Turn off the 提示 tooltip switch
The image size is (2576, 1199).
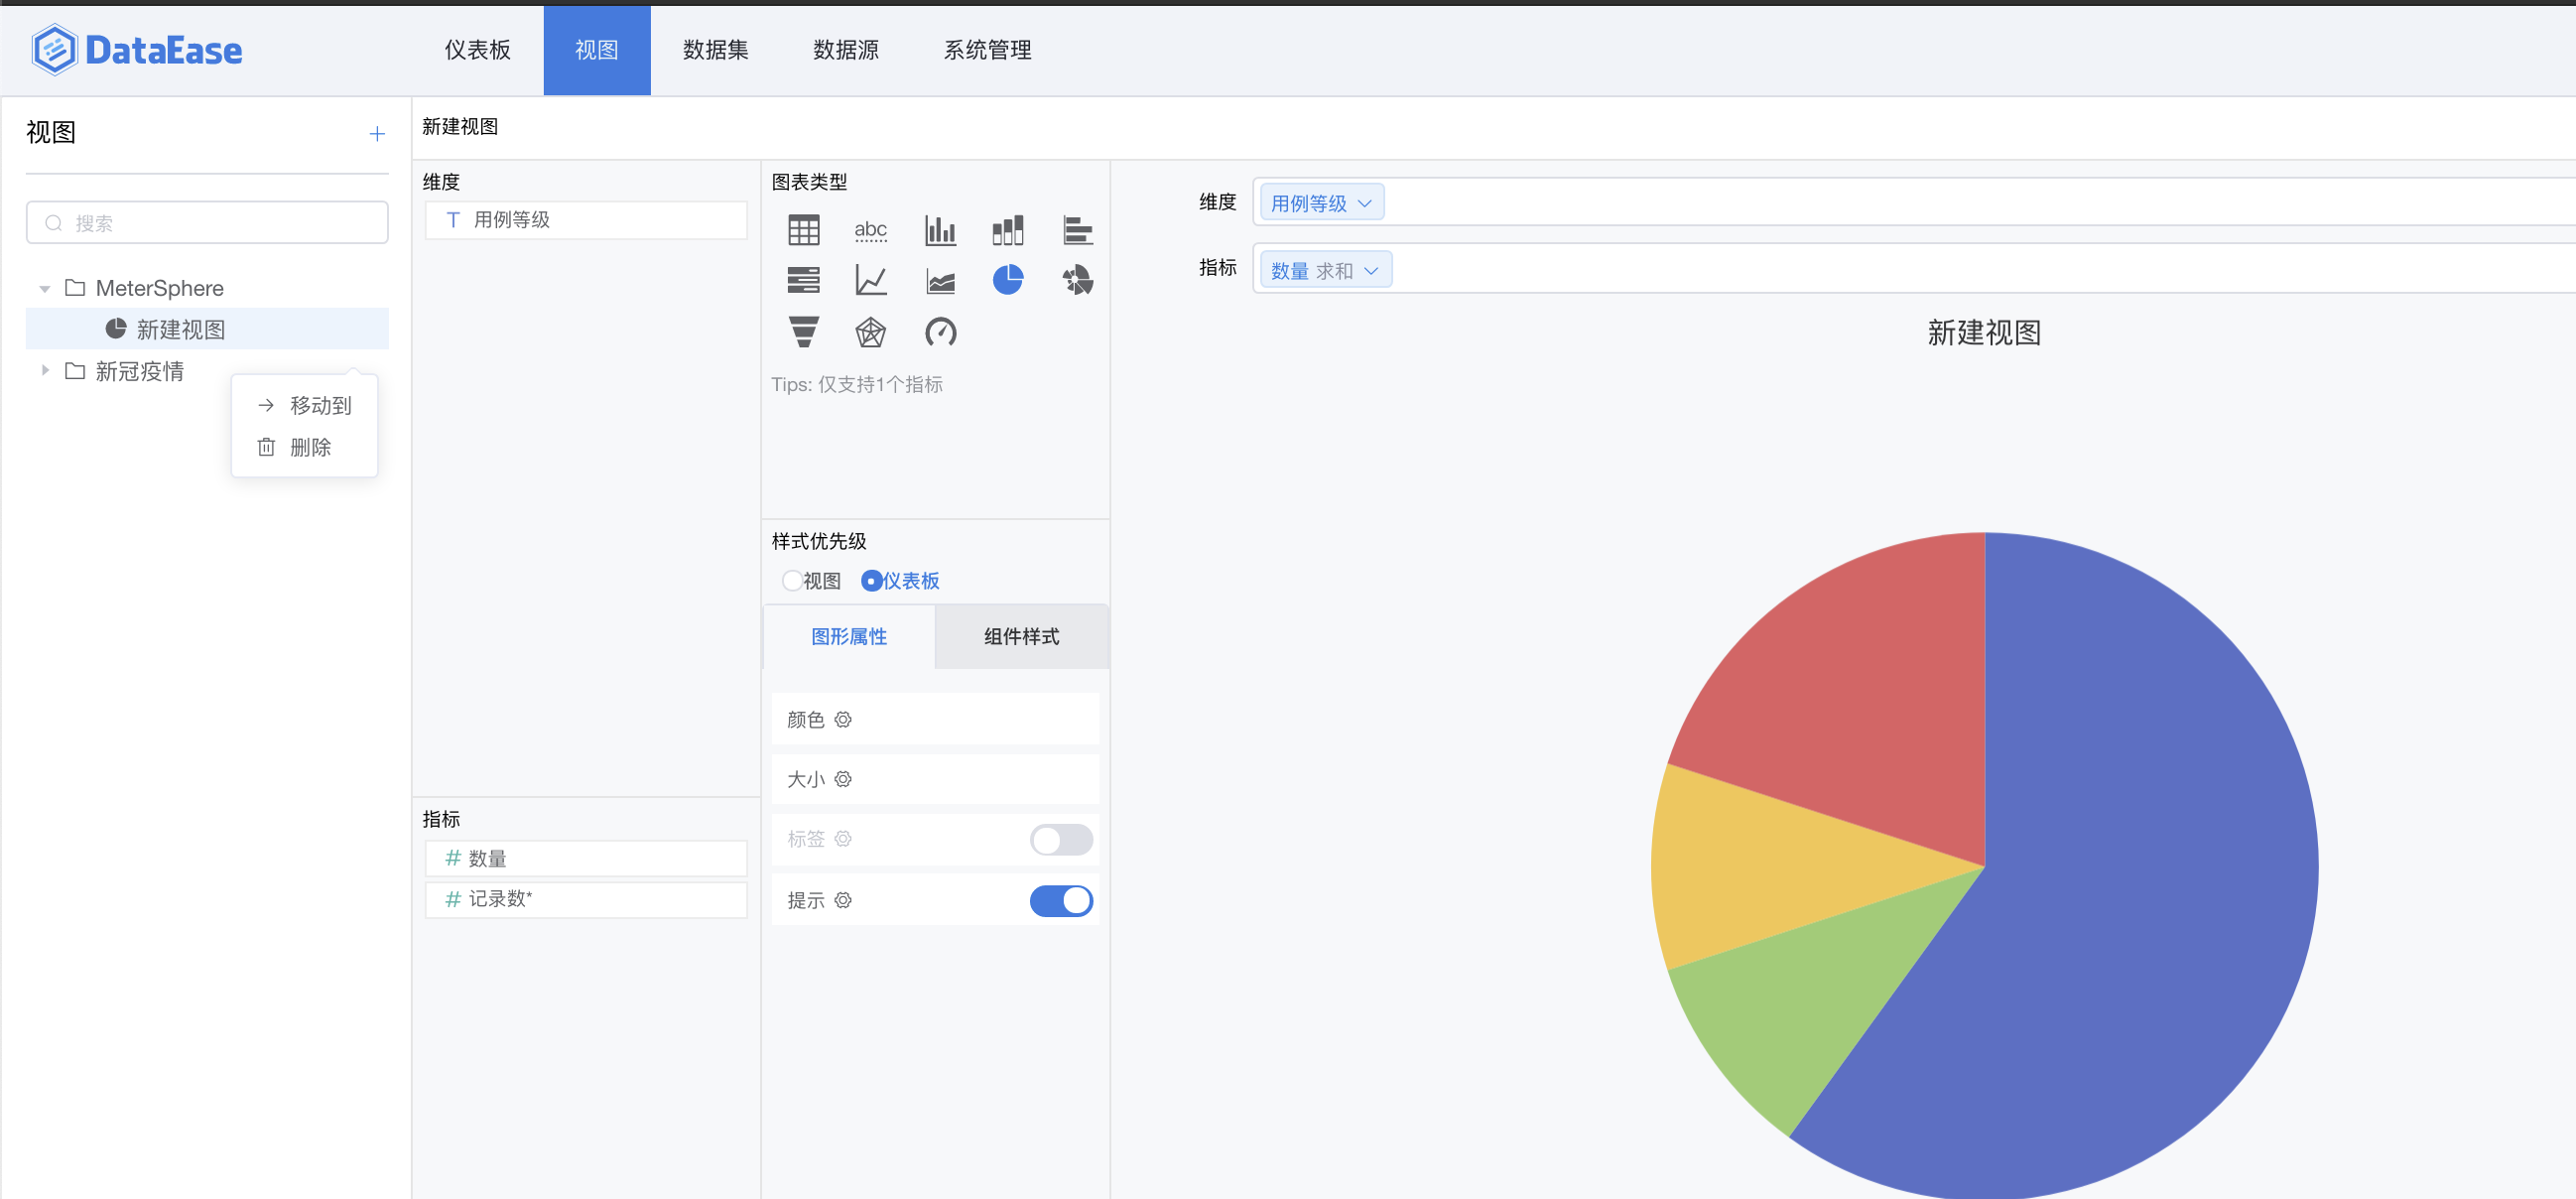tap(1061, 901)
